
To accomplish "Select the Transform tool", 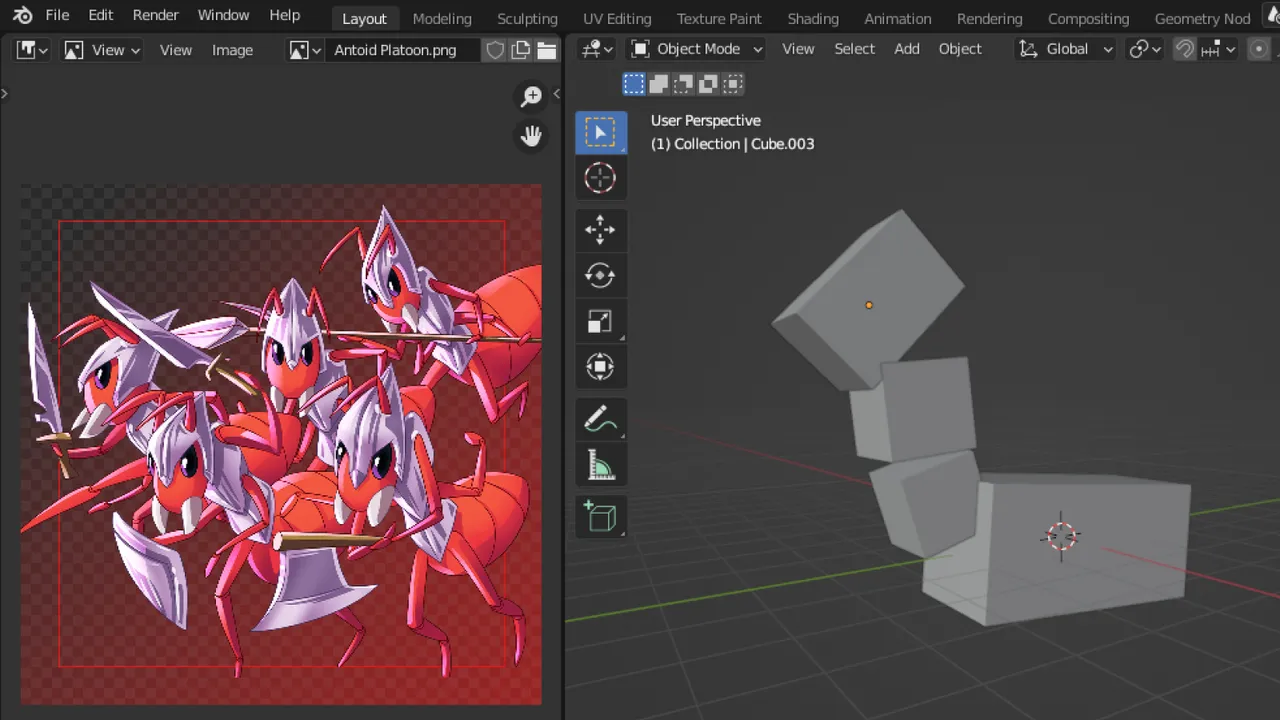I will click(x=600, y=367).
